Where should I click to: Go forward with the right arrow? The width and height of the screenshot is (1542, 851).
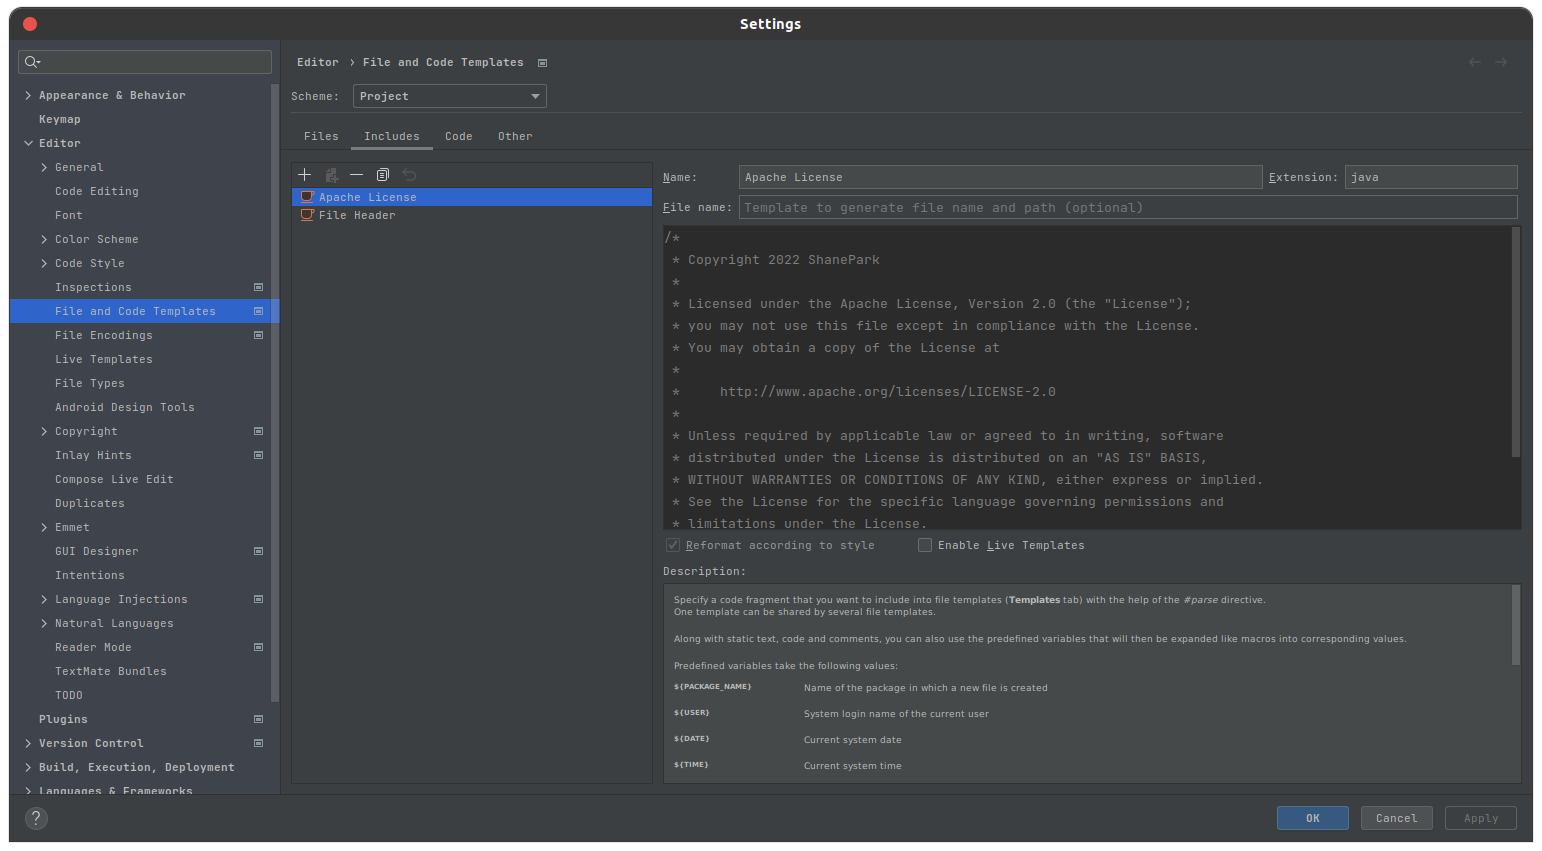1501,62
